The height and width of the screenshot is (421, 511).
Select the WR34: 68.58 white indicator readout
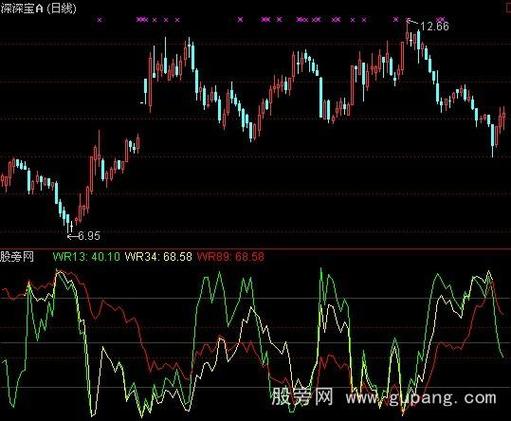pos(158,257)
